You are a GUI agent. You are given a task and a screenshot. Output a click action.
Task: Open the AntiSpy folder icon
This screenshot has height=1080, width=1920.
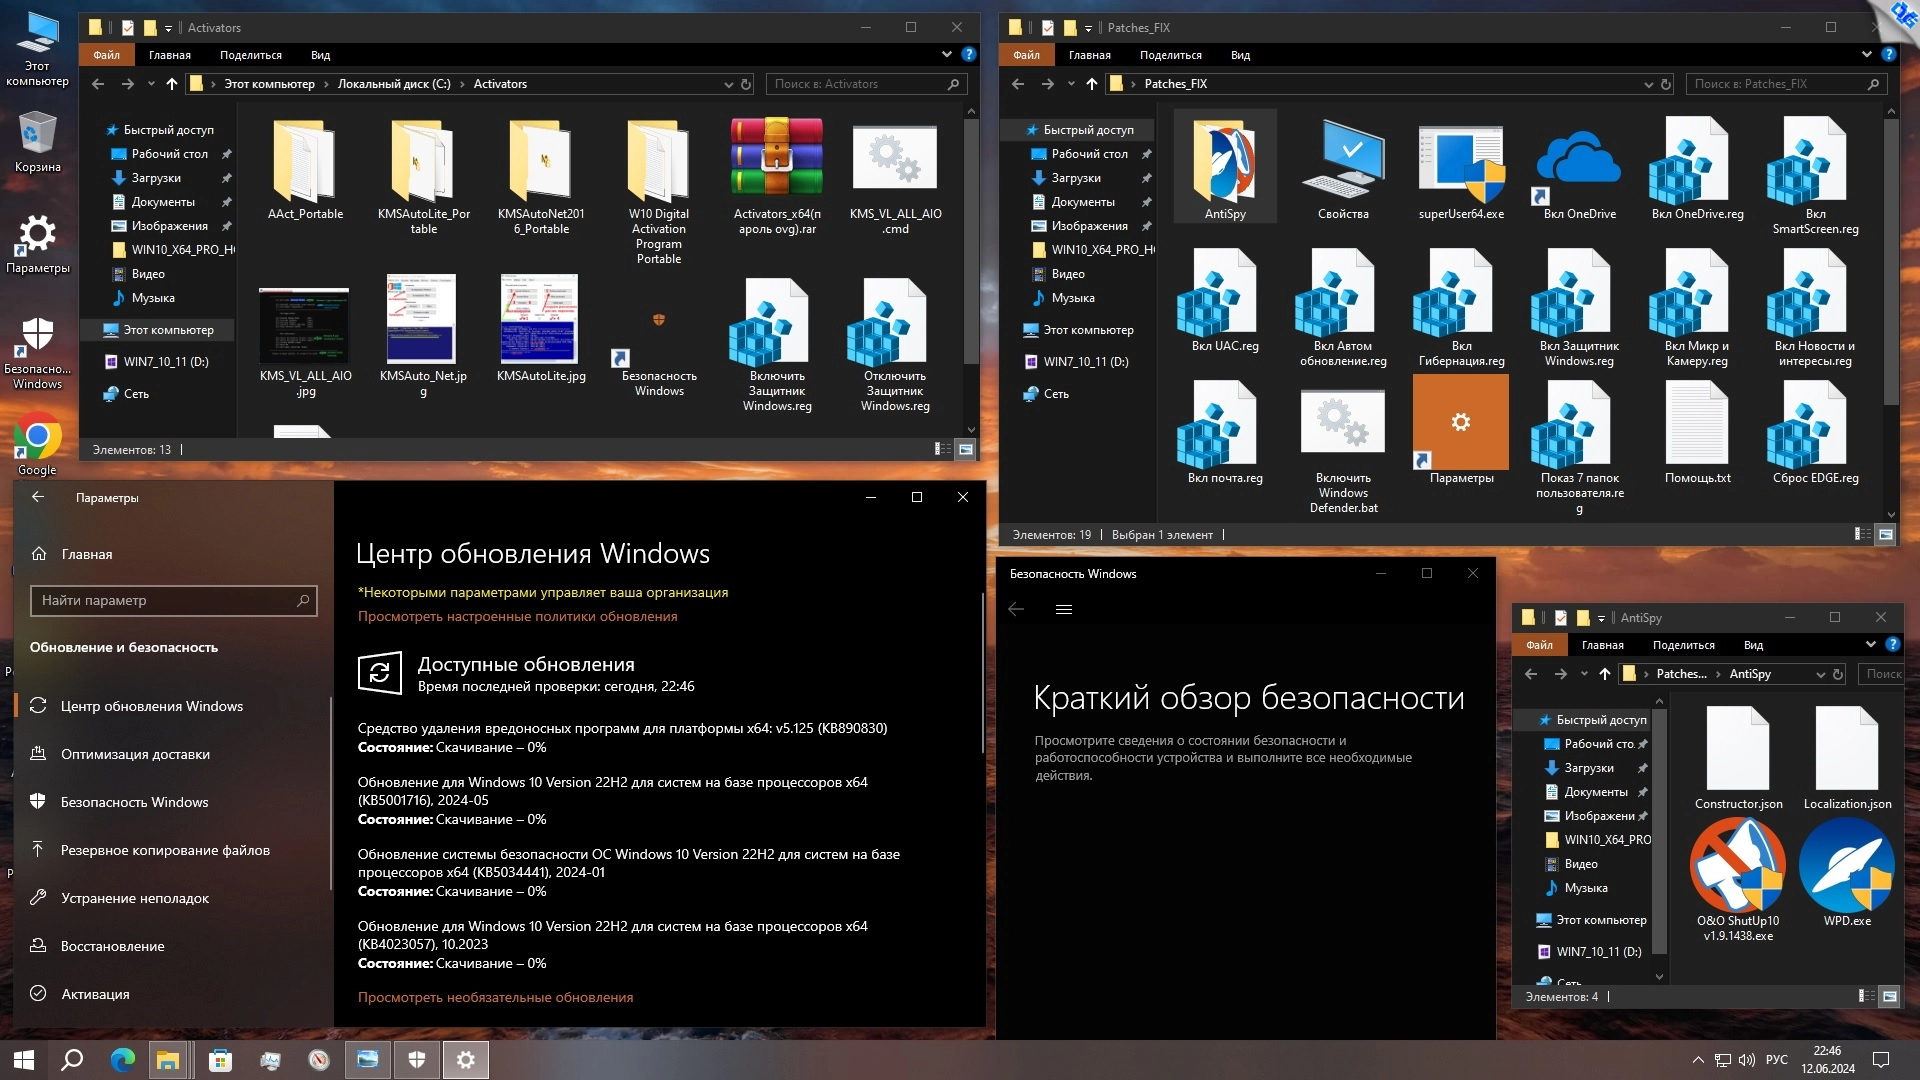1224,162
